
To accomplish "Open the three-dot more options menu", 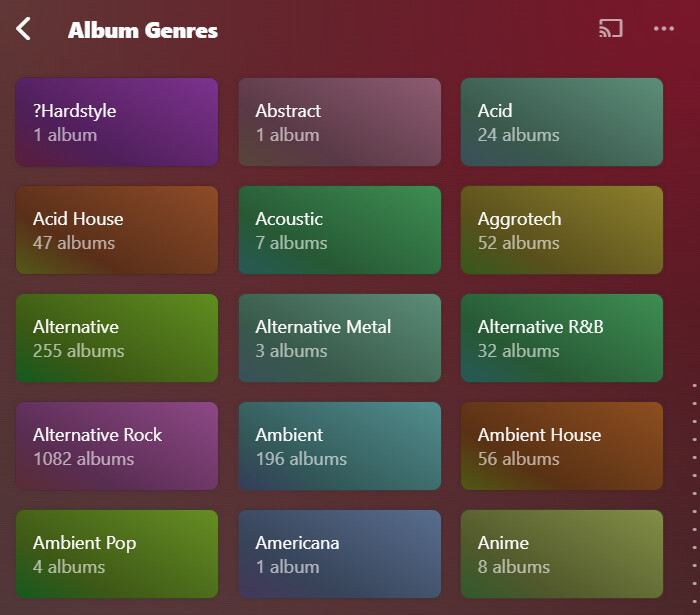I will [664, 29].
